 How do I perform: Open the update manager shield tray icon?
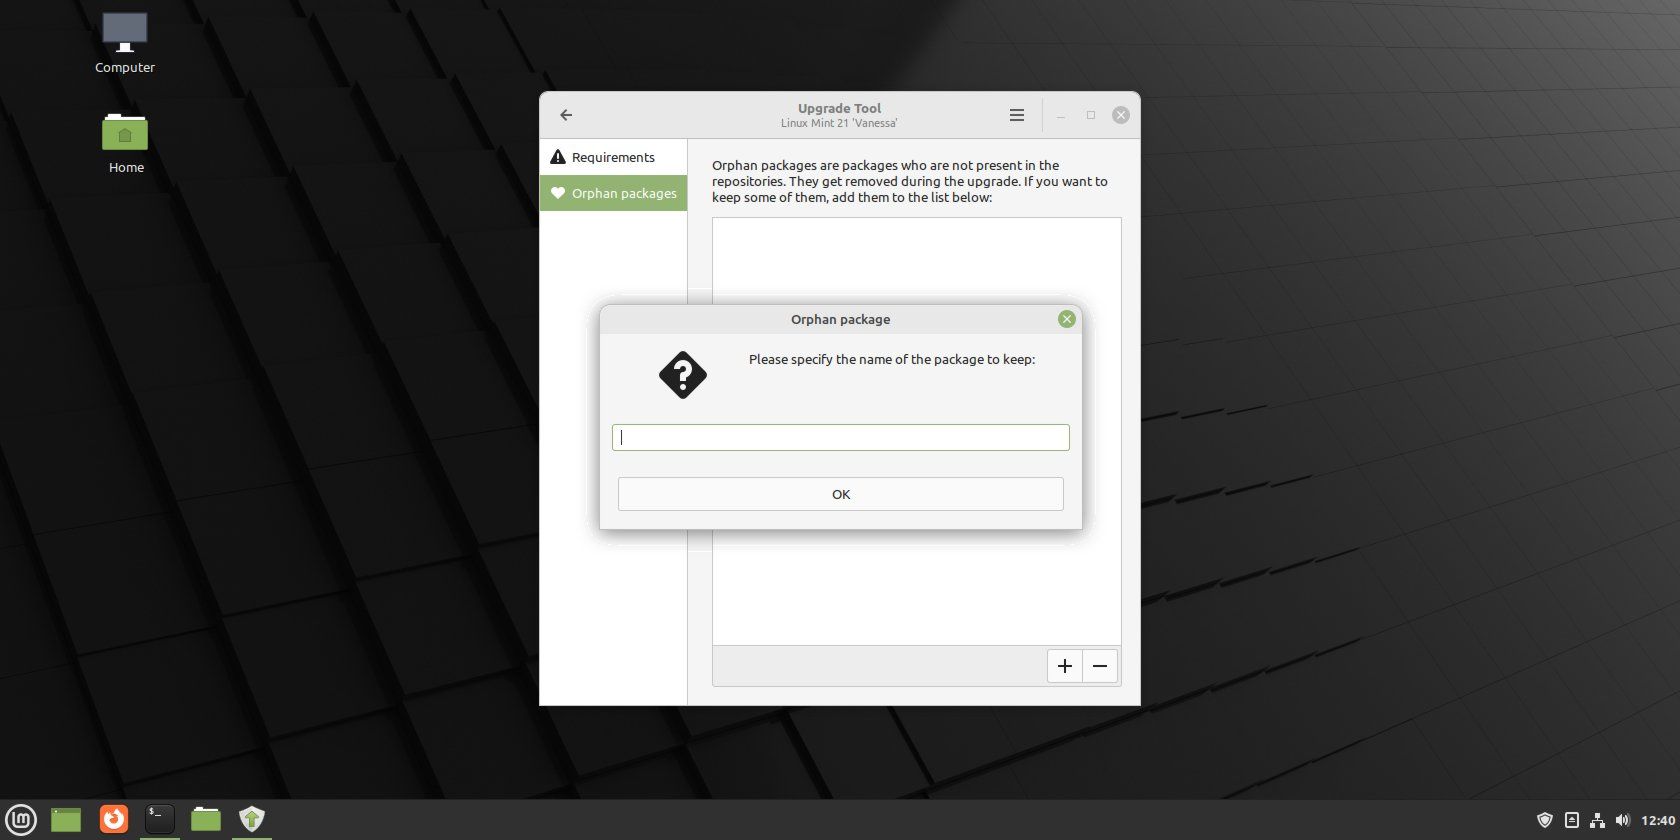click(x=1545, y=820)
